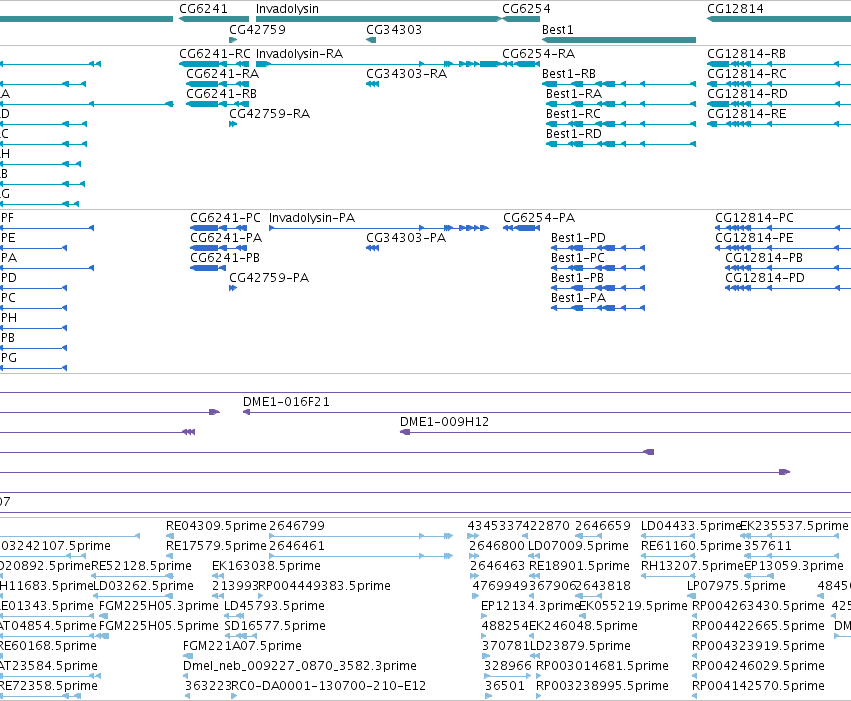Image resolution: width=851 pixels, height=701 pixels.
Task: Select the RE52128.5prime EST label
Action: [141, 565]
